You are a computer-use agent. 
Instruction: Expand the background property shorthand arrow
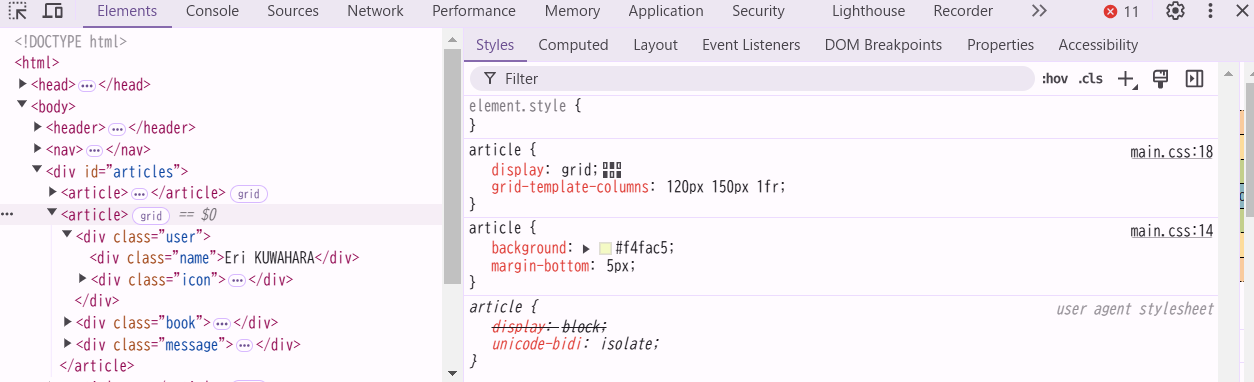tap(586, 248)
